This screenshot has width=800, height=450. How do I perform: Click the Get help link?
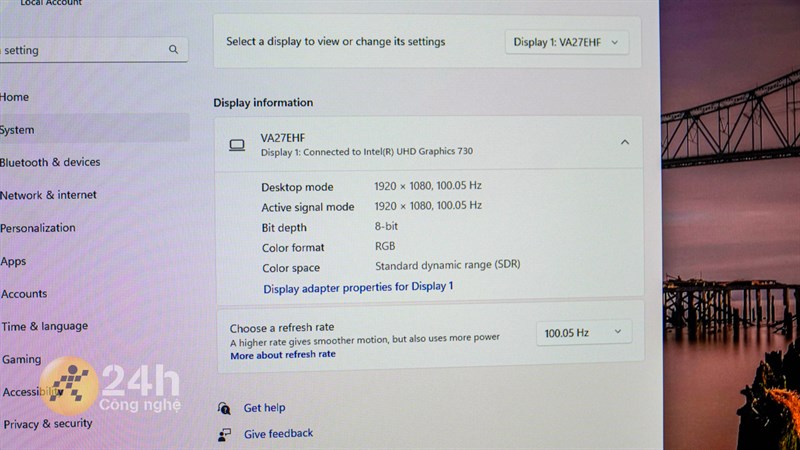[x=264, y=408]
